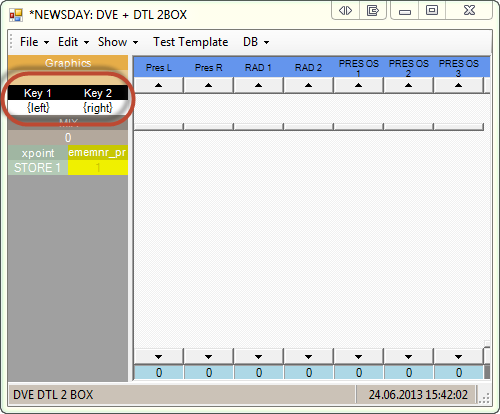Select the Graphics header
This screenshot has width=500, height=414.
[x=68, y=63]
